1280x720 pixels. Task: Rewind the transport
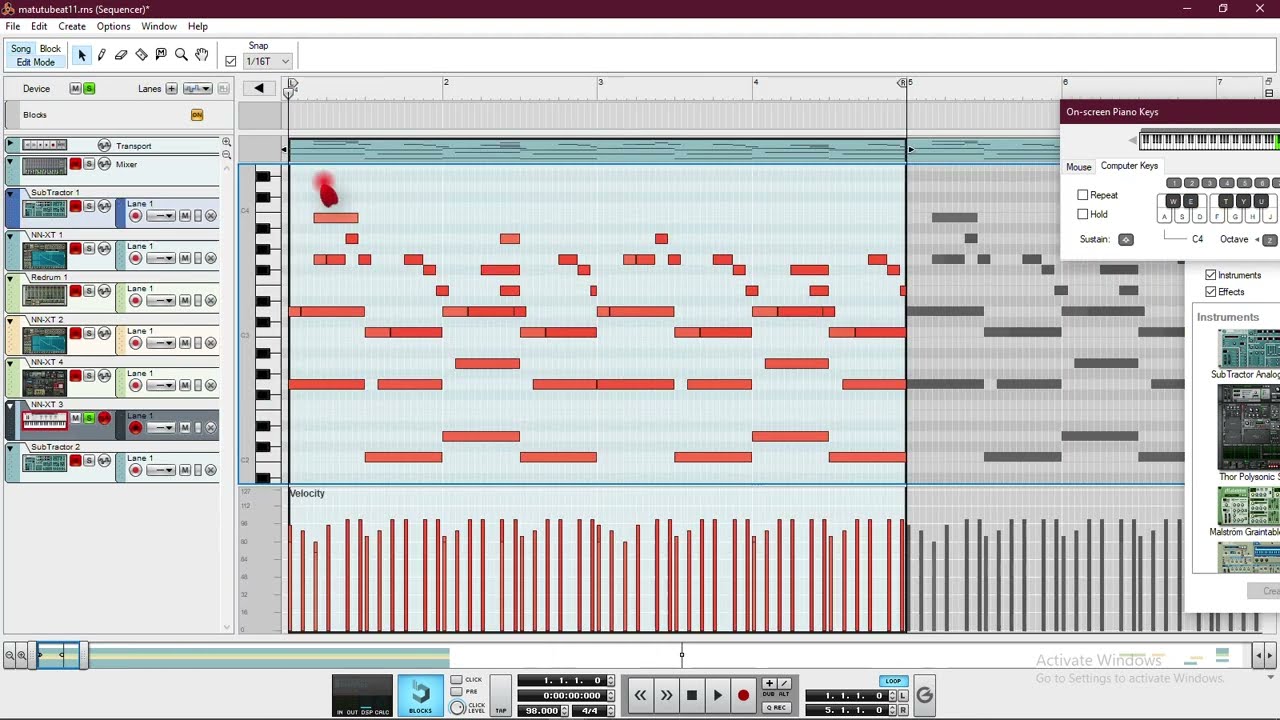[x=640, y=695]
